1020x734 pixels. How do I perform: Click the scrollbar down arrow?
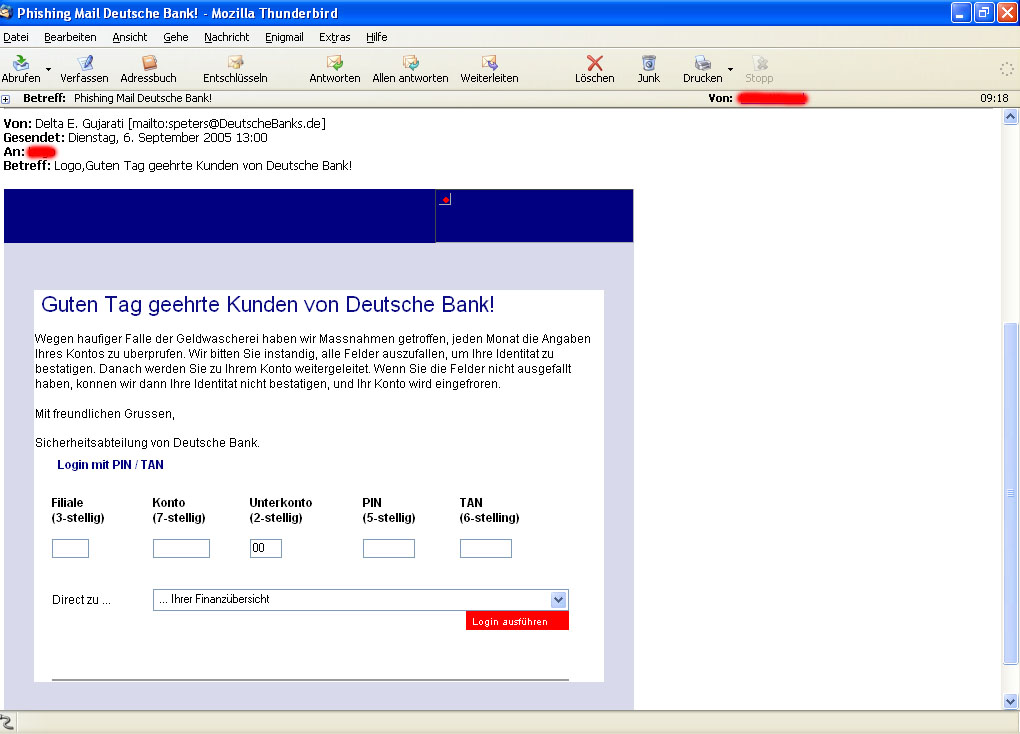click(1010, 701)
